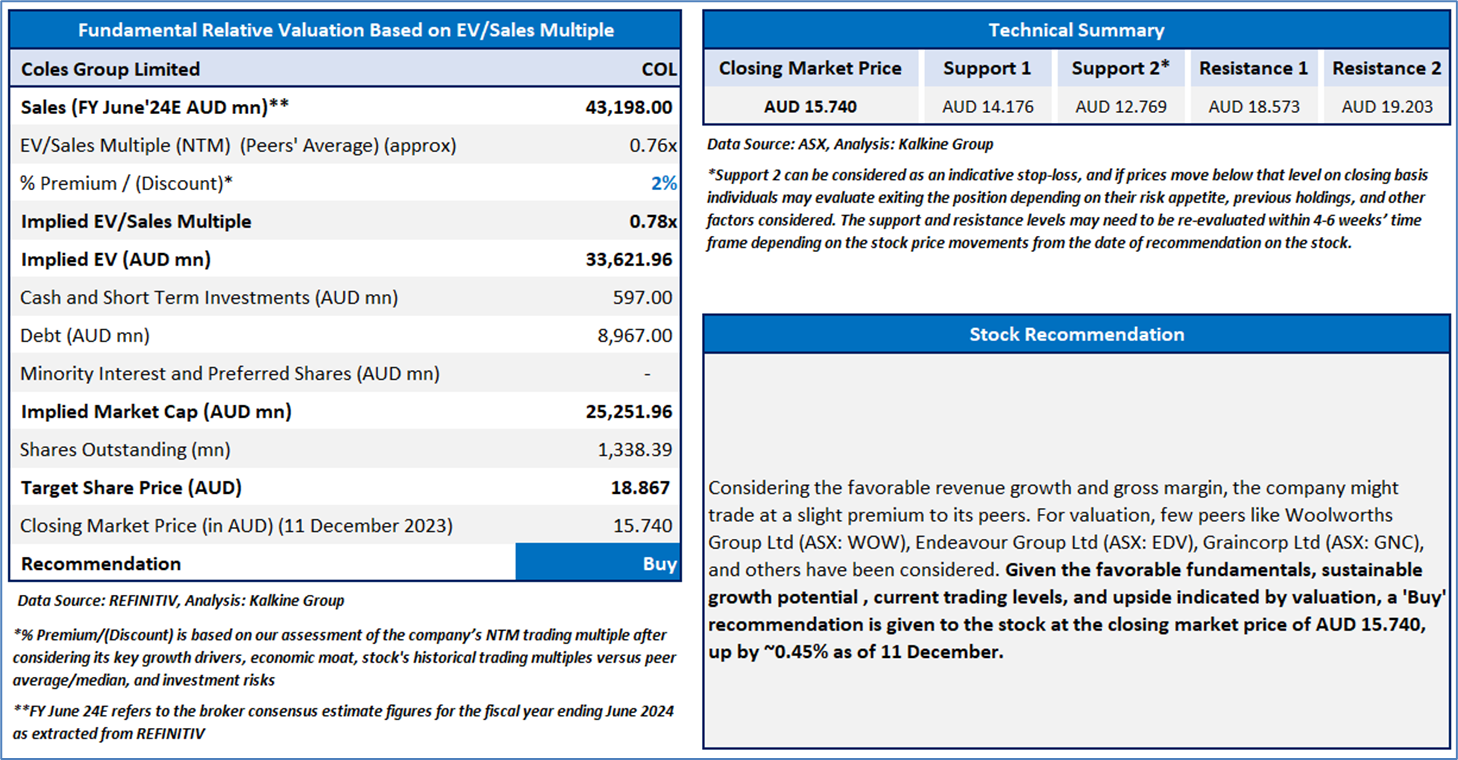
Task: Select the Sales value 43,198.00
Action: pyautogui.click(x=629, y=107)
